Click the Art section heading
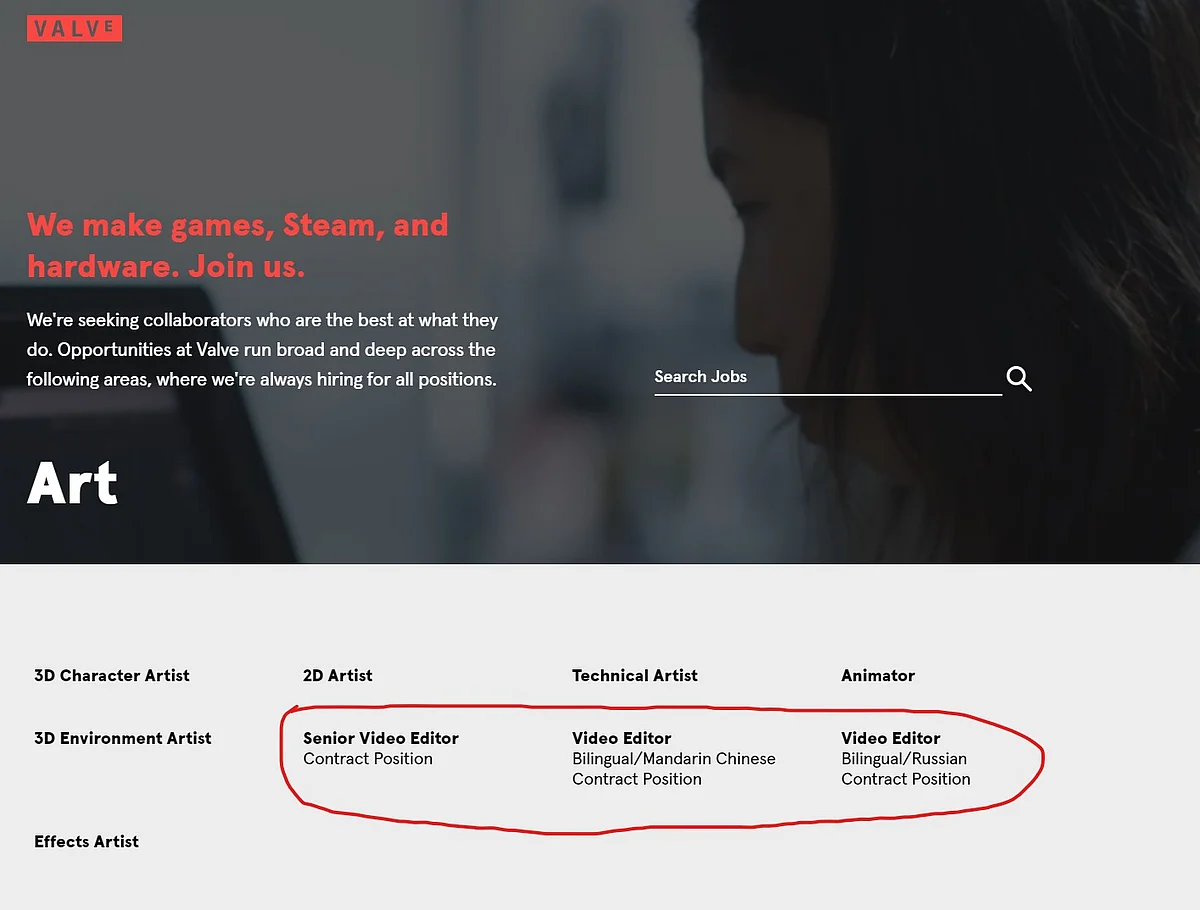 72,483
